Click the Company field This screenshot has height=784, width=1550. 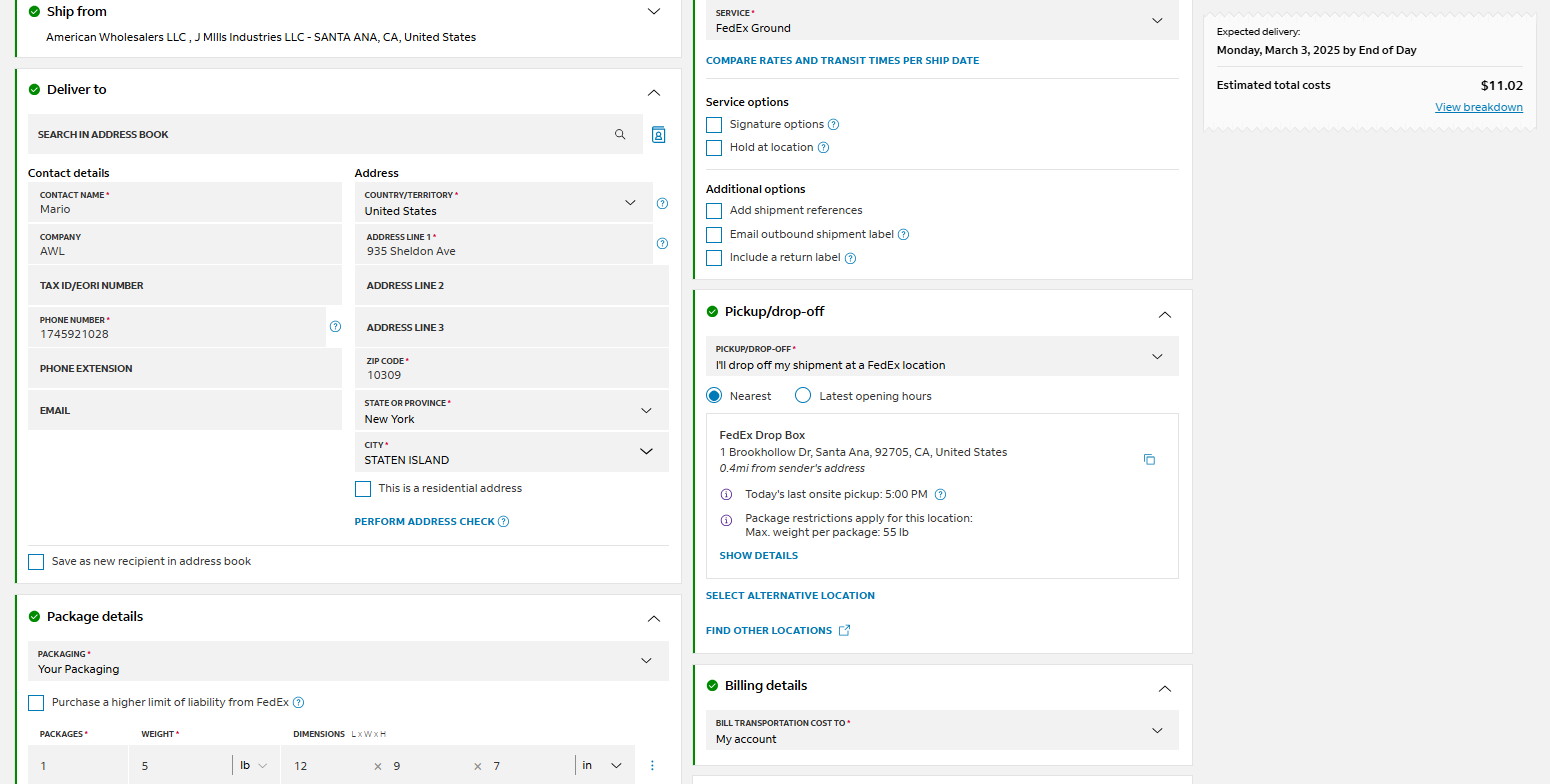(x=185, y=244)
